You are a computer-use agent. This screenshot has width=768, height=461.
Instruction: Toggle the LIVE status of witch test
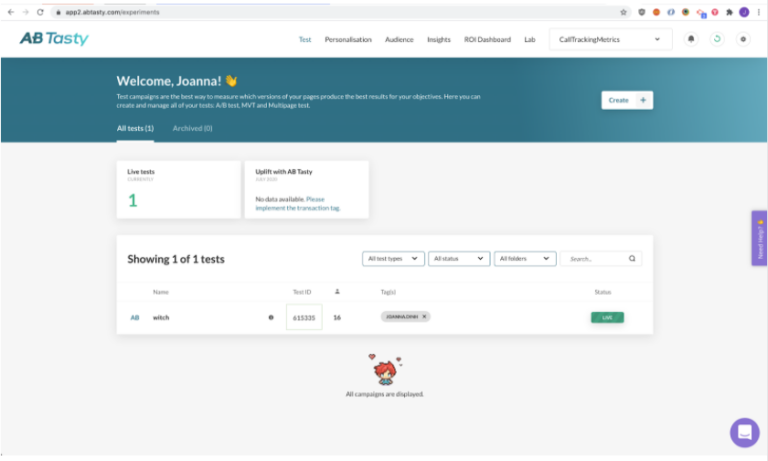[x=607, y=317]
